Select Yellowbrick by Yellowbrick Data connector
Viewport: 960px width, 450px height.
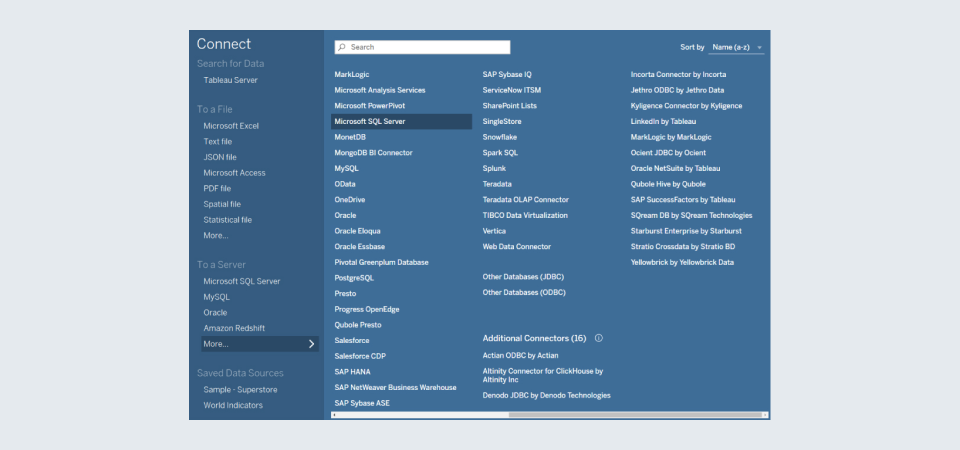tap(682, 263)
